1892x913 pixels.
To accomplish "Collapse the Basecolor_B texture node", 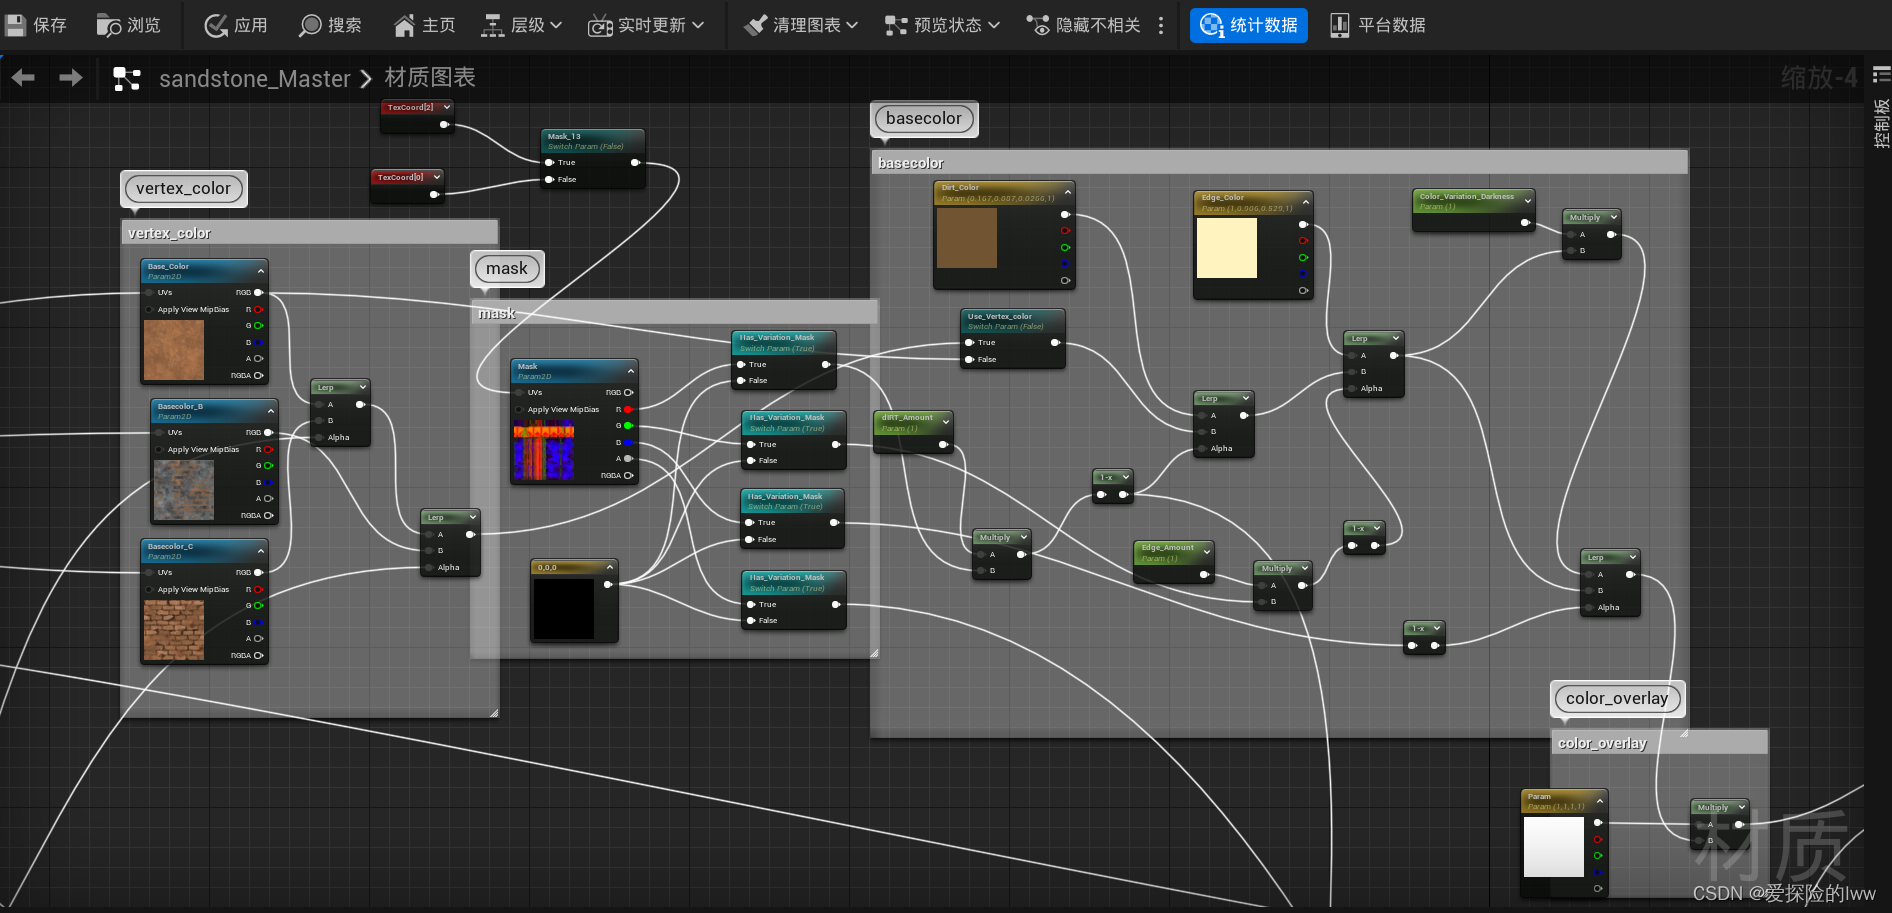I will pos(271,411).
